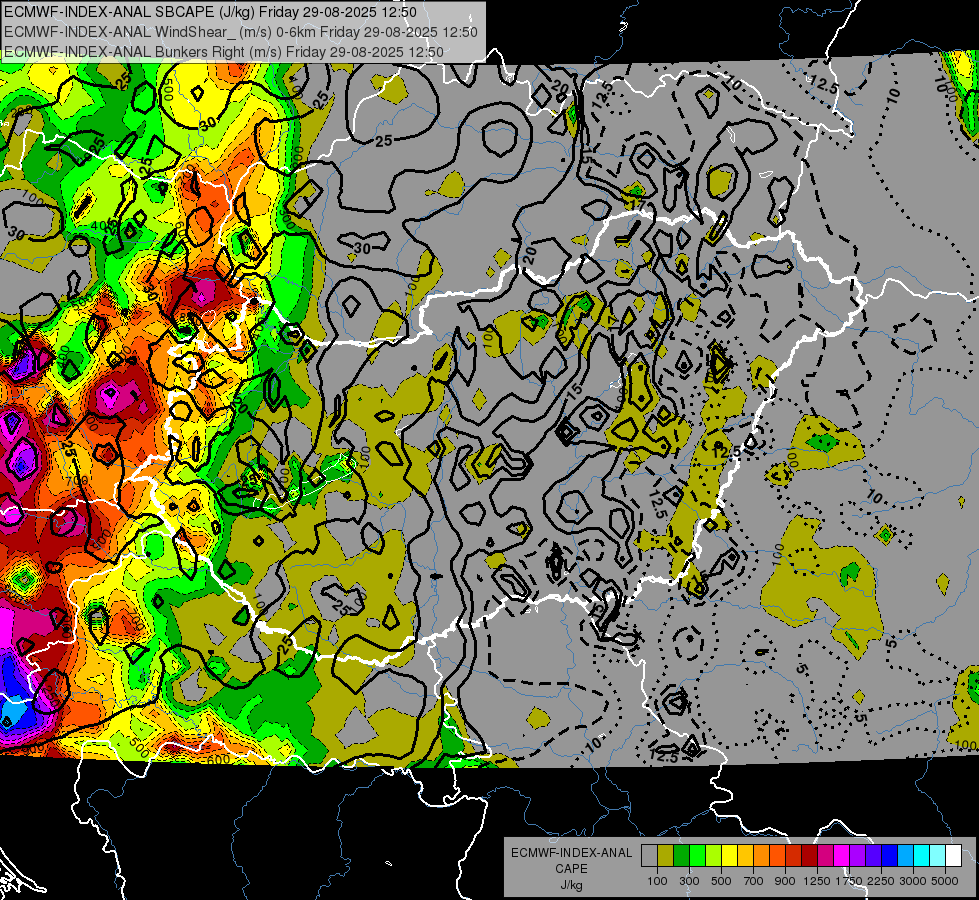Click the gray swatch in CAPE legend
The image size is (979, 900).
(649, 856)
